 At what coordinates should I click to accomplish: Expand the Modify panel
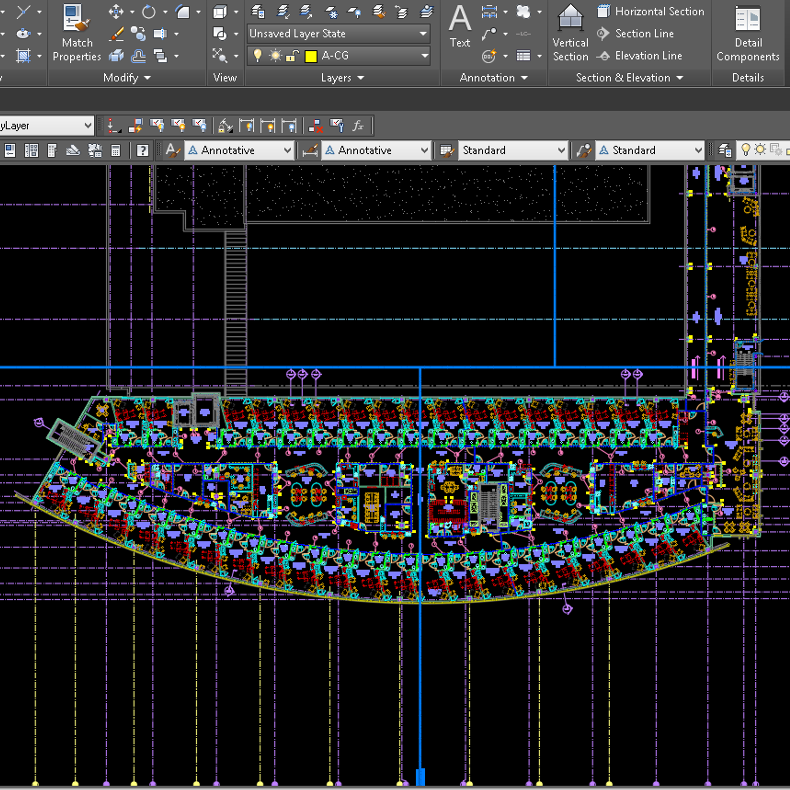[127, 78]
